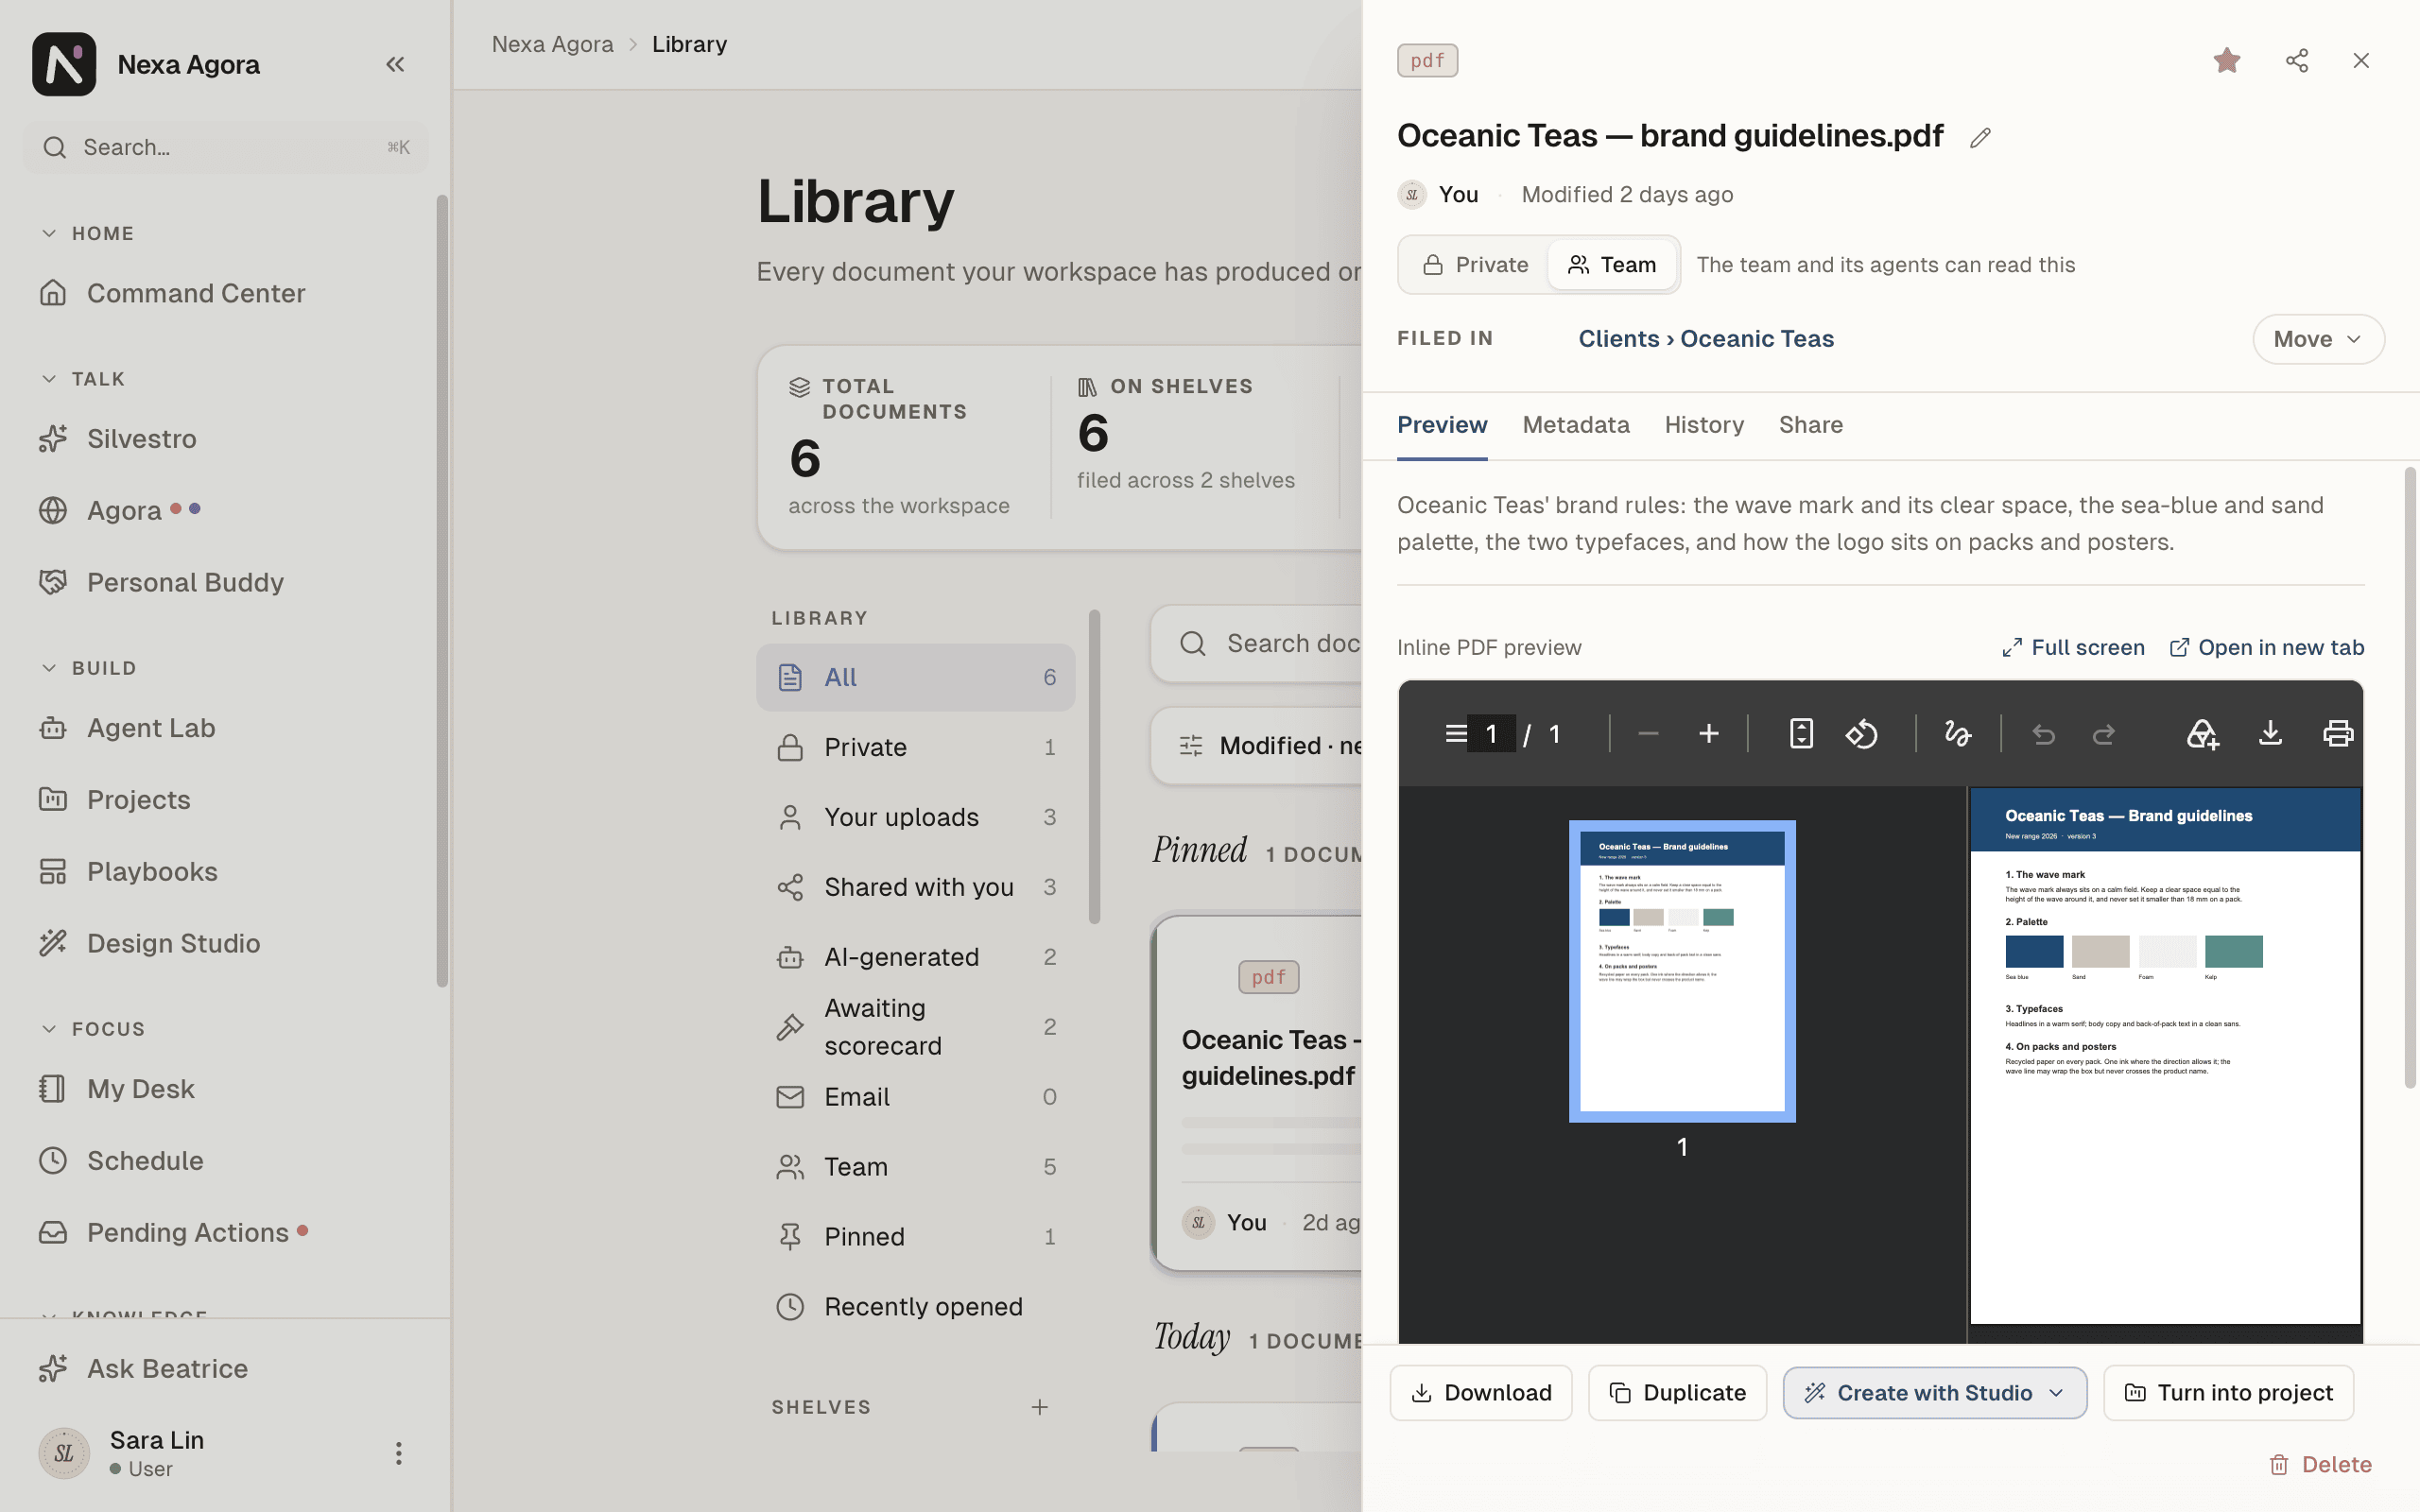The width and height of the screenshot is (2420, 1512).
Task: Open Agent Lab in the sidebar
Action: tap(150, 728)
